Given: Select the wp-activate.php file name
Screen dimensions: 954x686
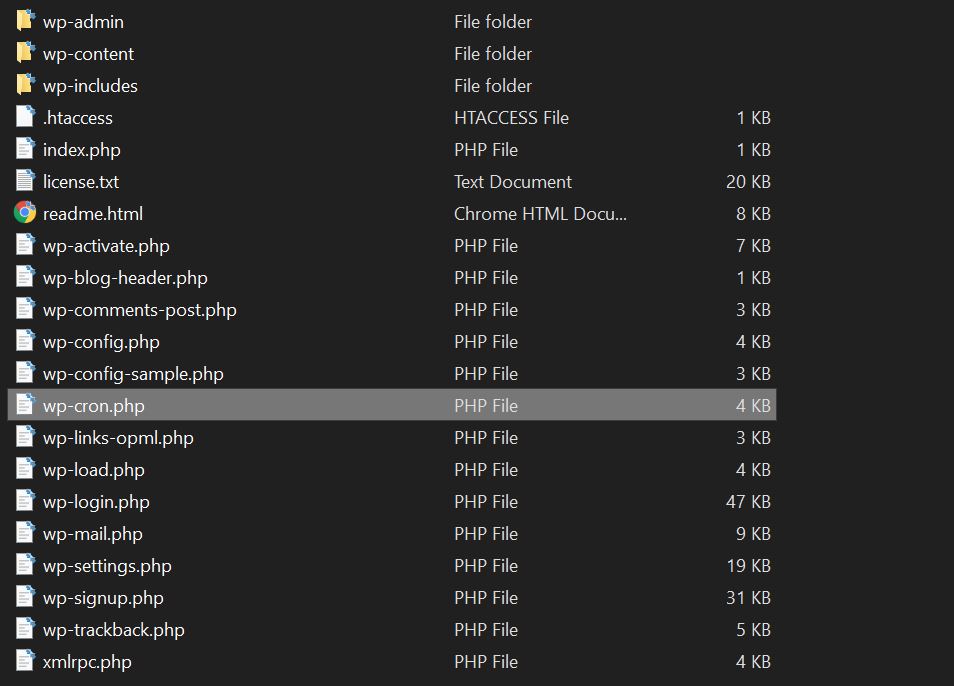Looking at the screenshot, I should tap(106, 246).
